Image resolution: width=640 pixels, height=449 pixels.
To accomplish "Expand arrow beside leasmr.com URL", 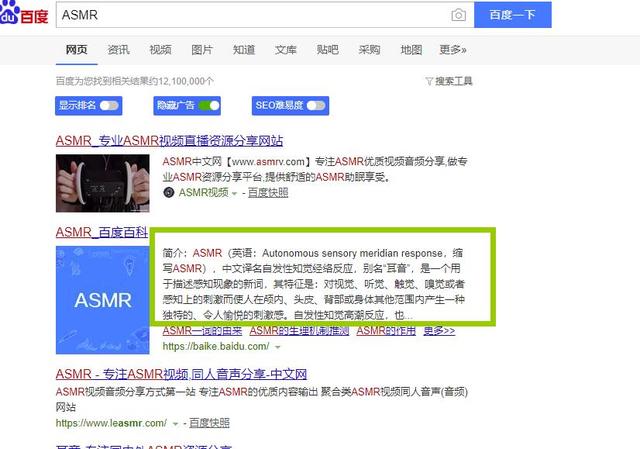I will 175,424.
